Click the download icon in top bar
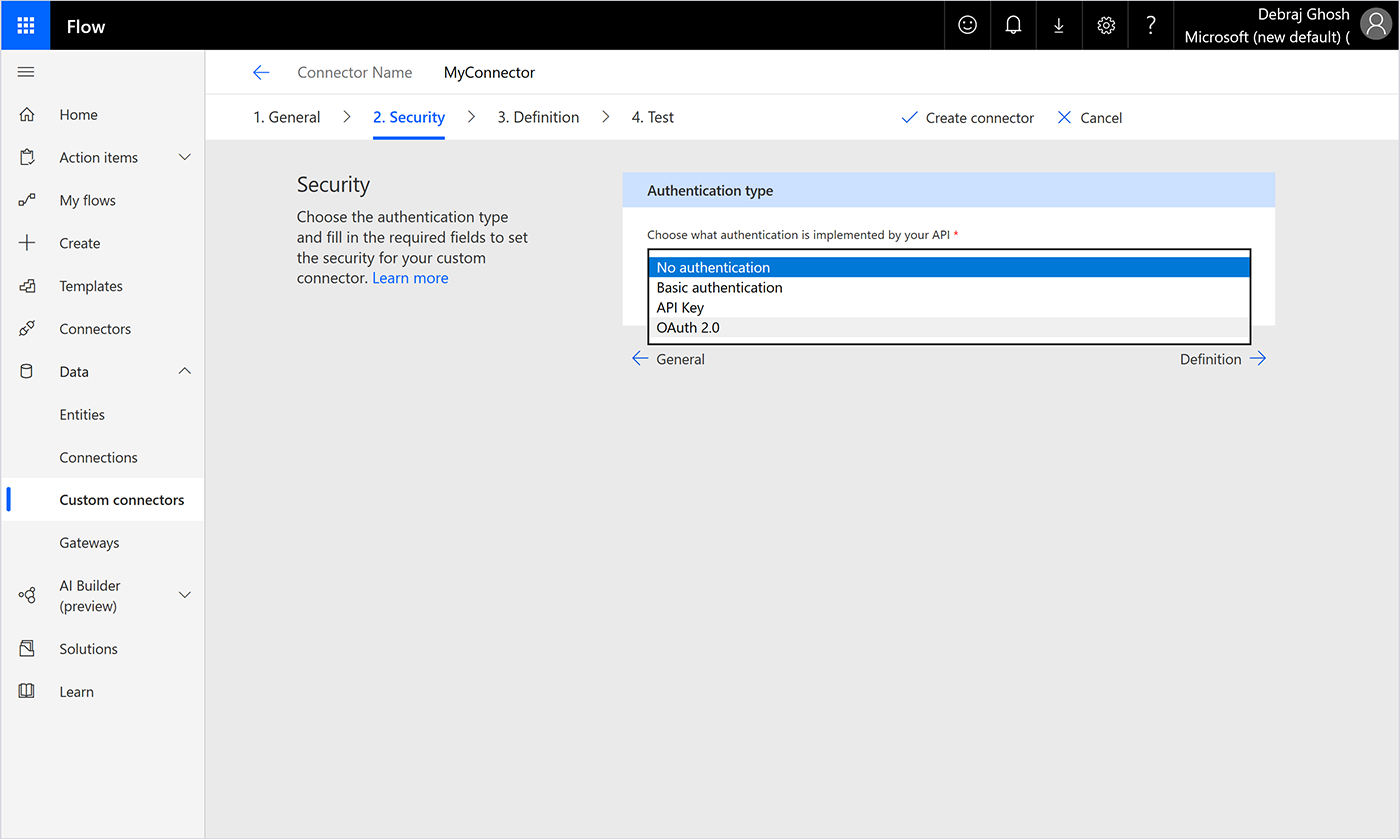Image resolution: width=1400 pixels, height=839 pixels. click(x=1058, y=24)
